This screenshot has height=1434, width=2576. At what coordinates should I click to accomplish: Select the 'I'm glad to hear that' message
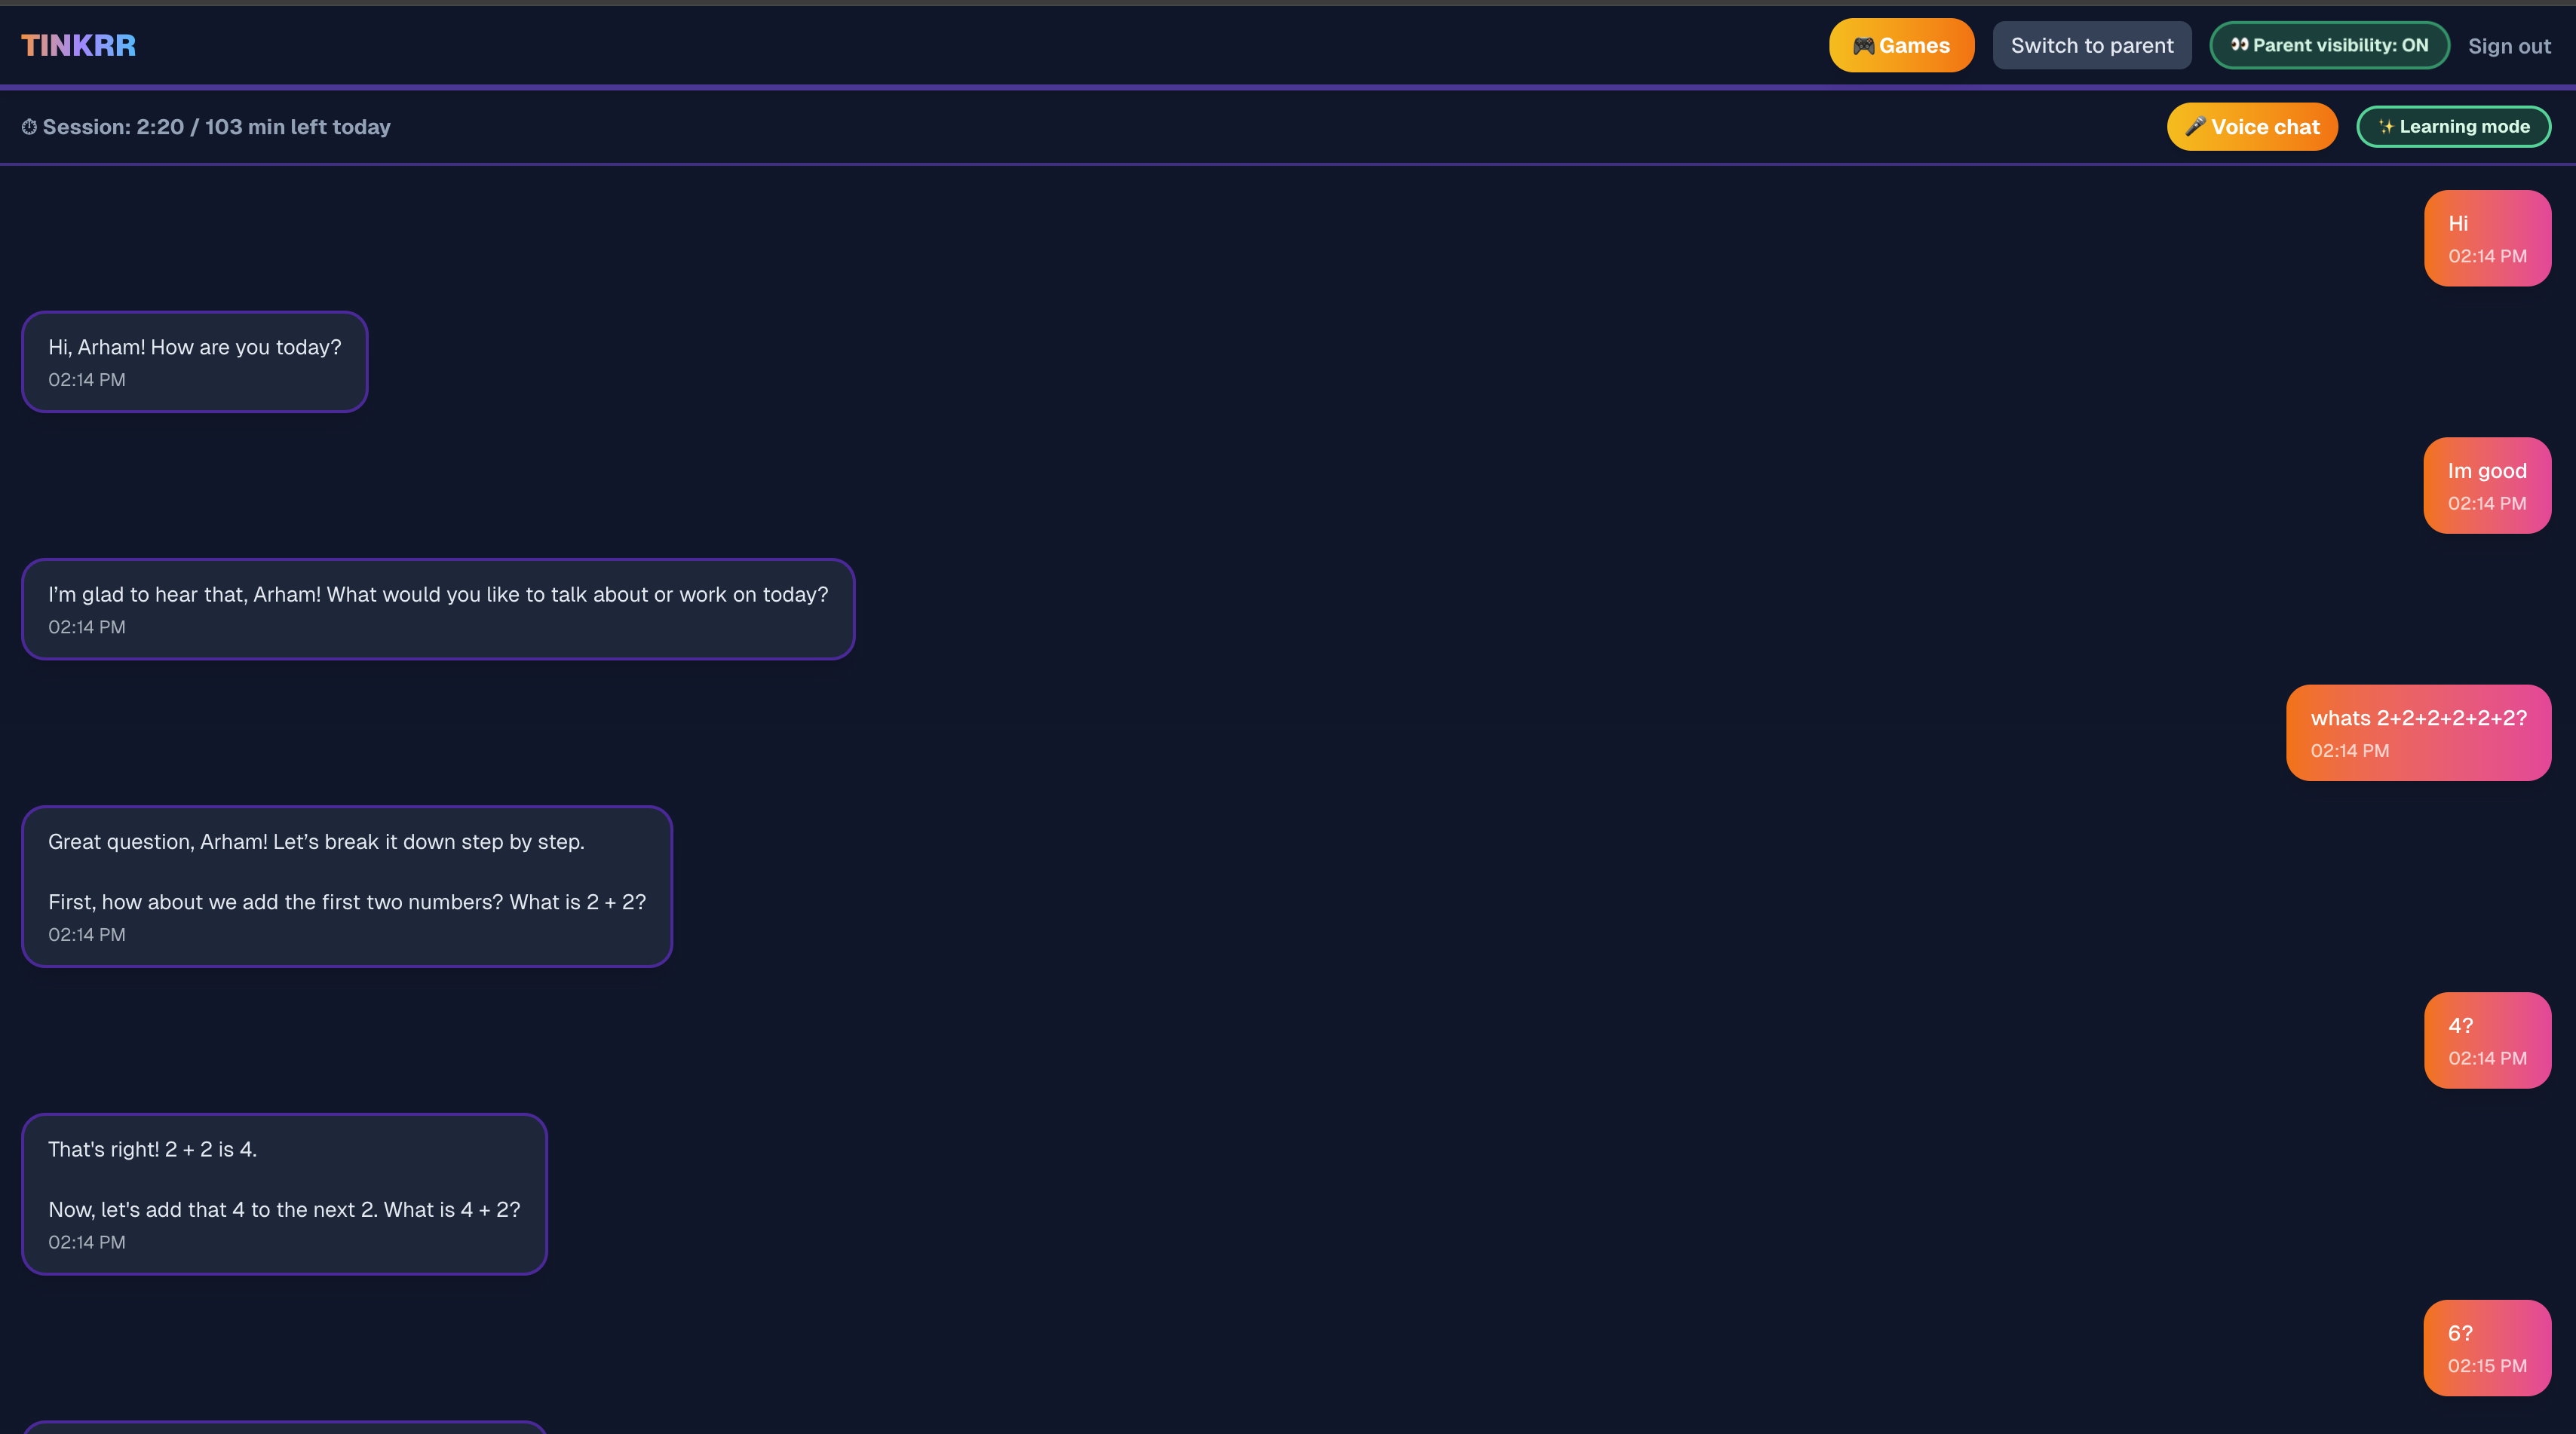438,608
